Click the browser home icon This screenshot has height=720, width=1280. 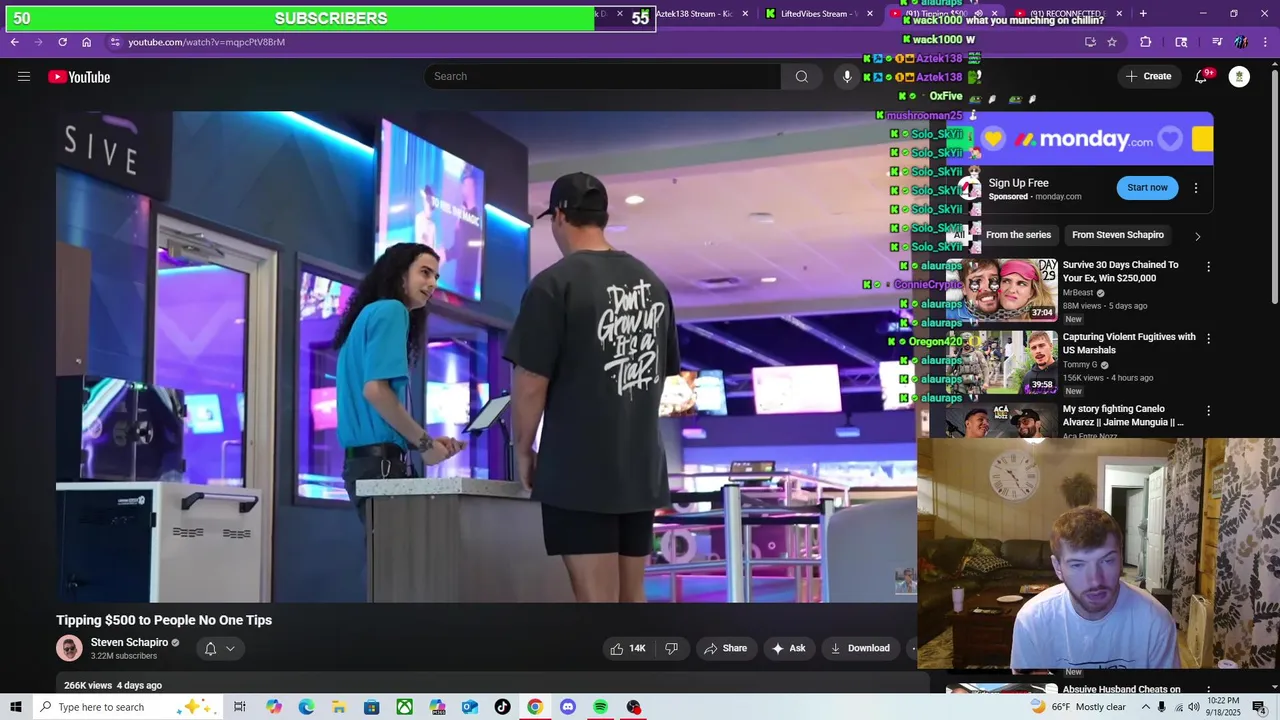[x=87, y=42]
